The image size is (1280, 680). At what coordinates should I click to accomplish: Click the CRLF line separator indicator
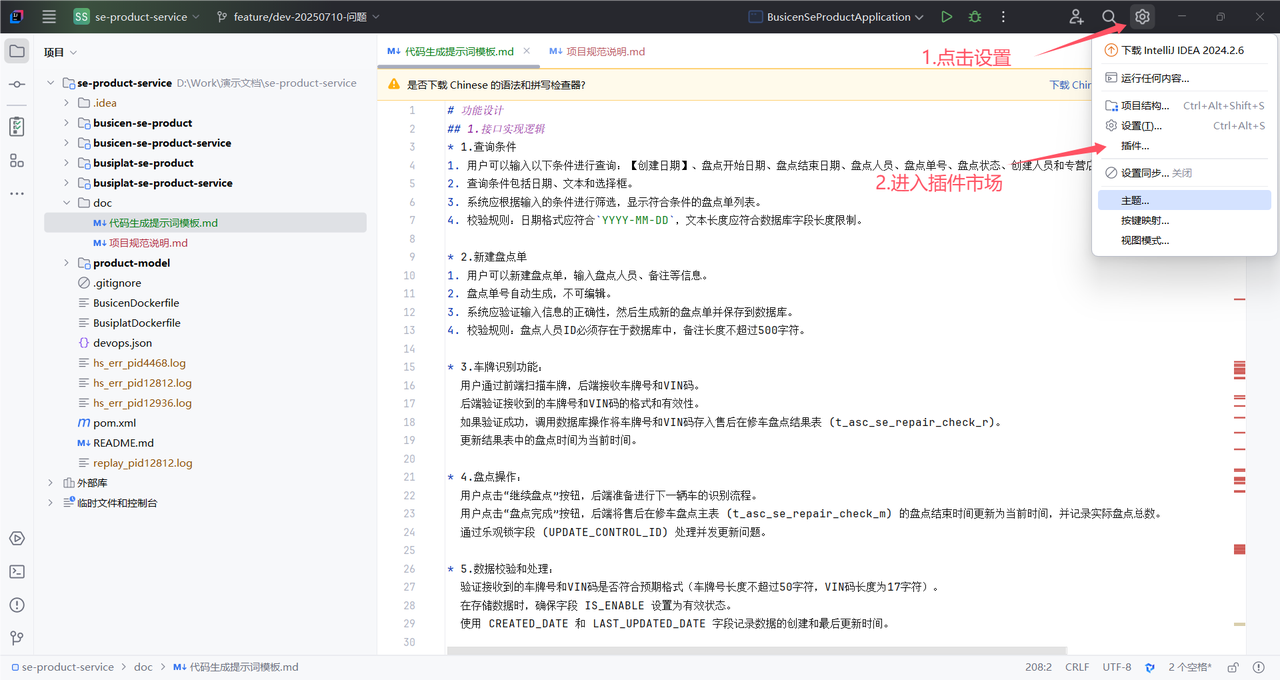pos(1077,667)
